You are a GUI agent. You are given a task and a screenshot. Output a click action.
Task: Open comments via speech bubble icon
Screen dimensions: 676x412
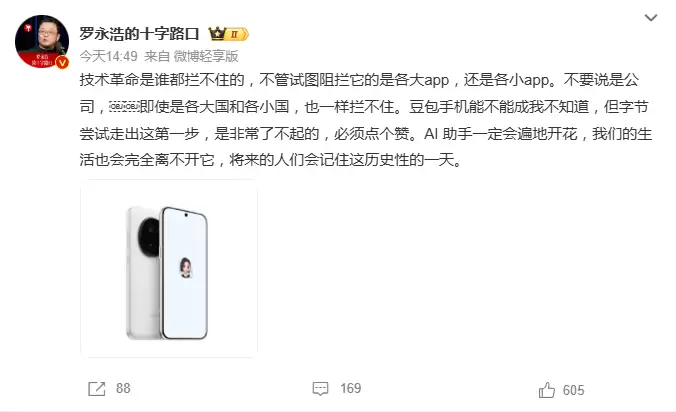coord(320,389)
